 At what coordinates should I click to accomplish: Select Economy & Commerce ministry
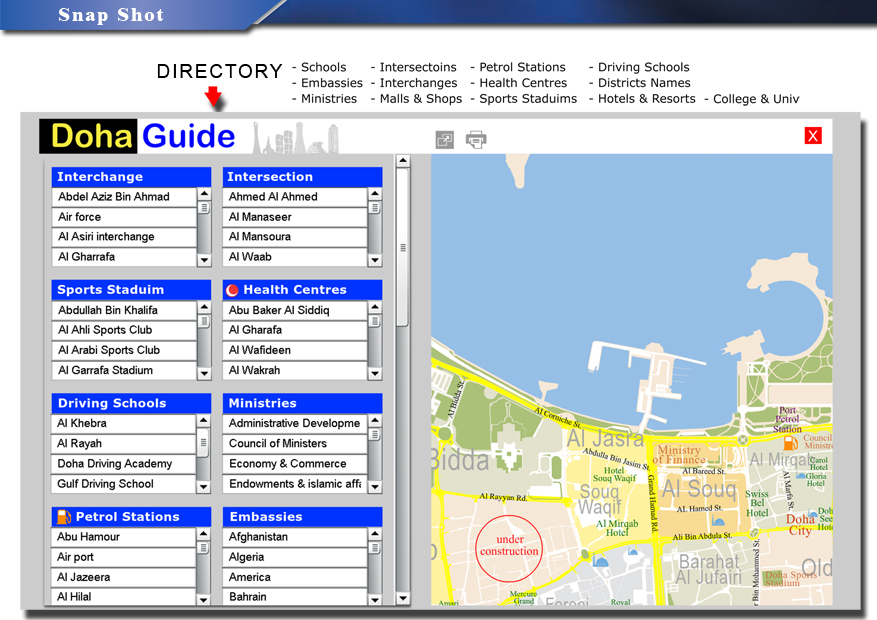click(x=295, y=463)
